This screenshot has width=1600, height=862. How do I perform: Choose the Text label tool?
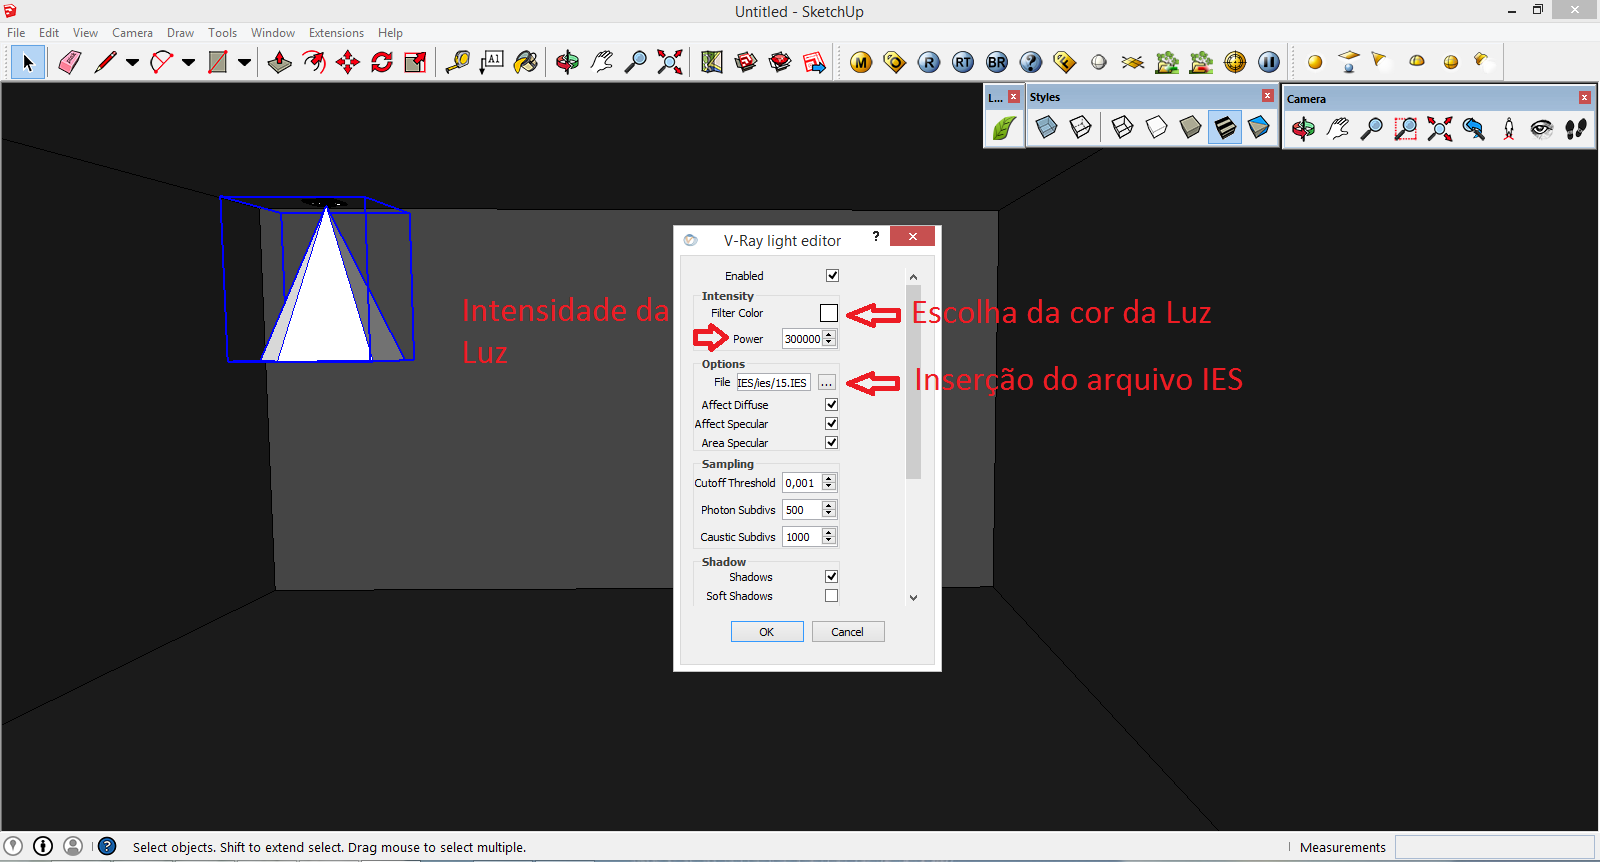click(492, 62)
